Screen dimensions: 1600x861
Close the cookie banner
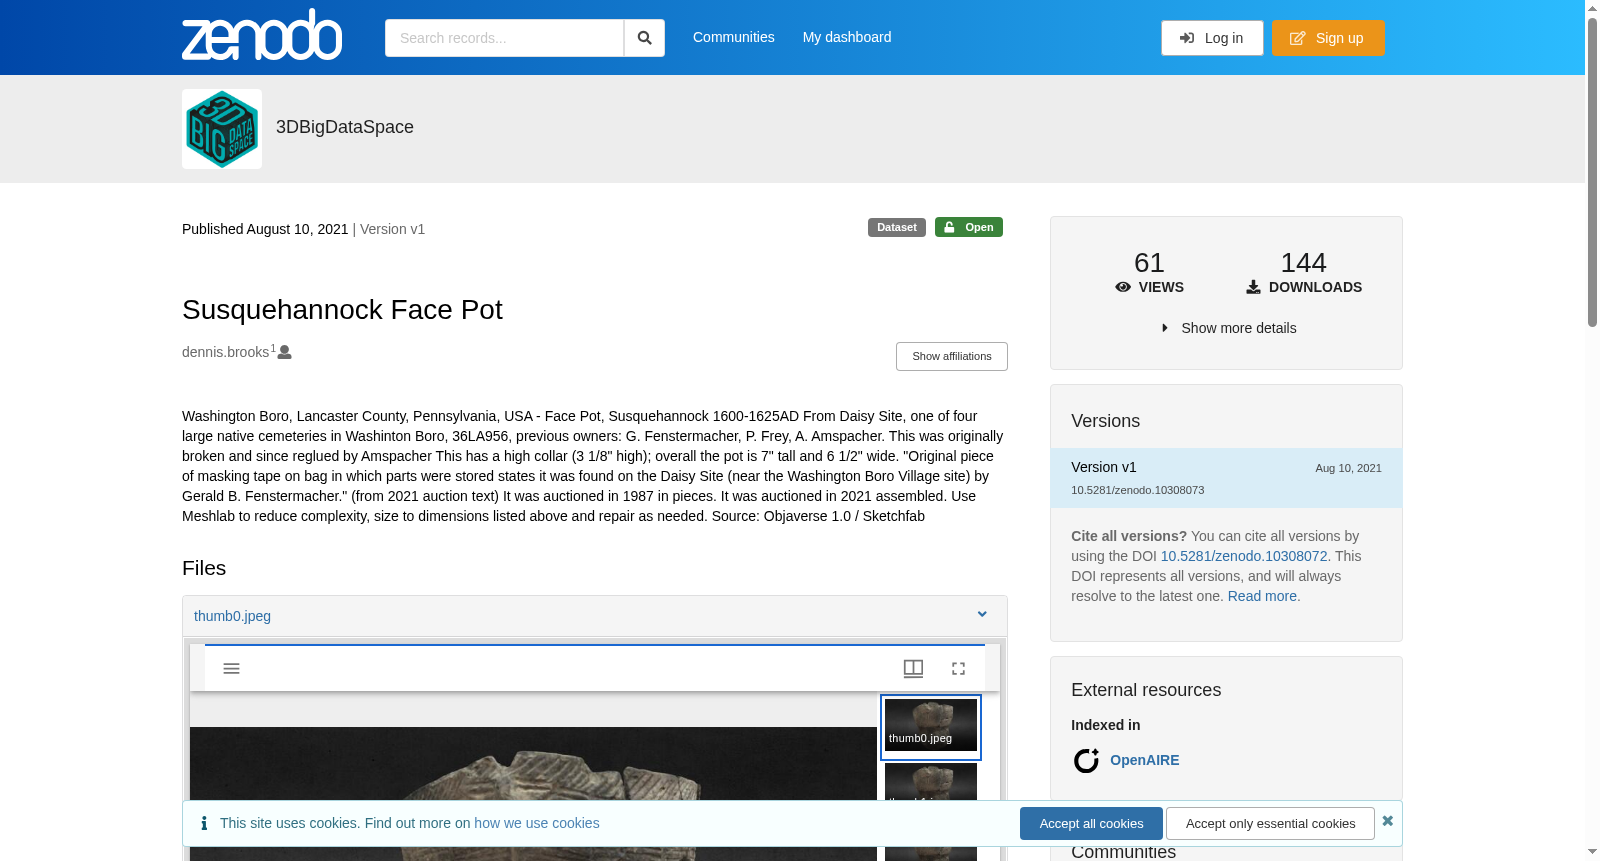coord(1388,821)
